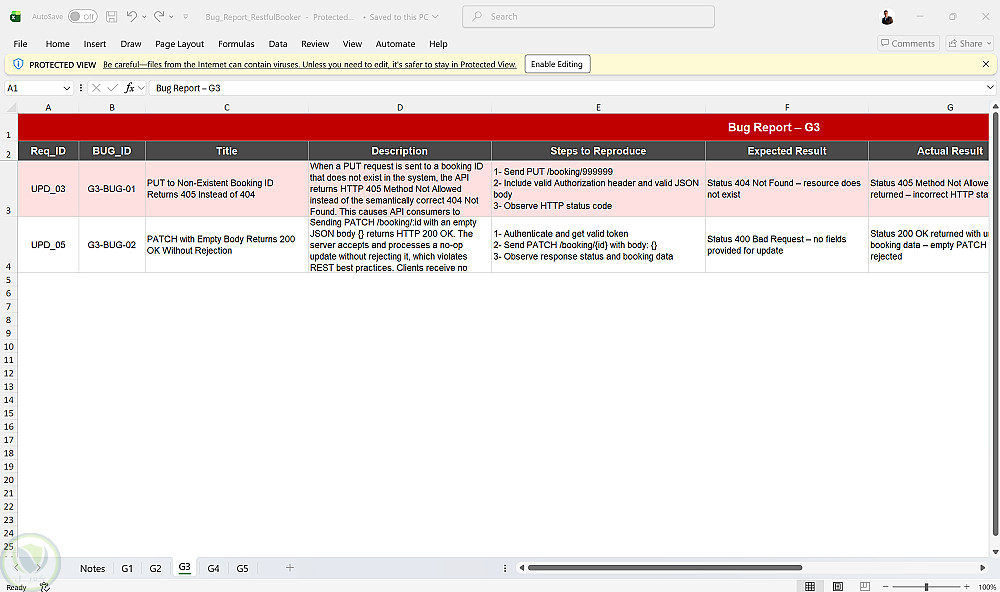Expand the Saved to this PC dropdown
The image size is (1000, 592).
pyautogui.click(x=436, y=17)
